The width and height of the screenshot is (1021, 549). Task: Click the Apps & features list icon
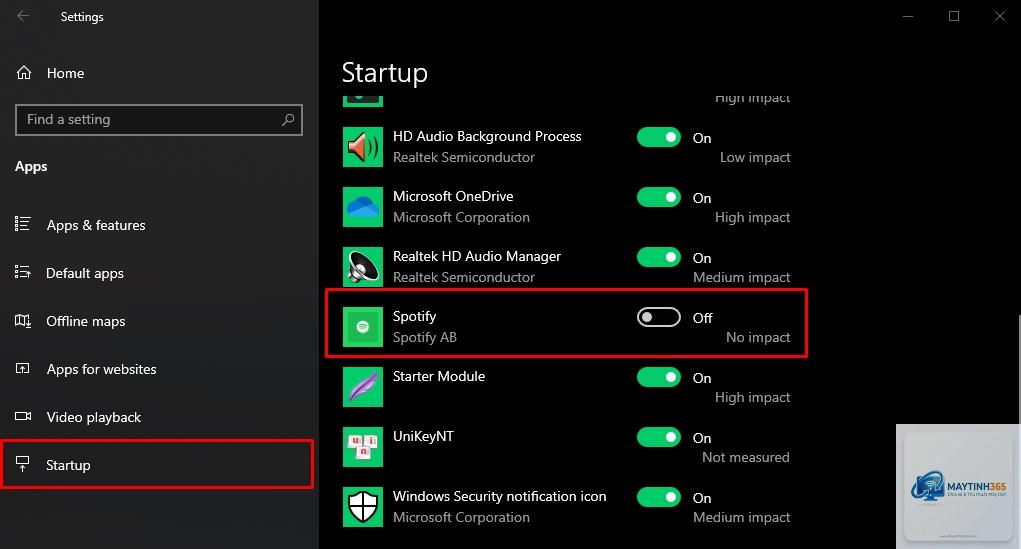coord(23,224)
